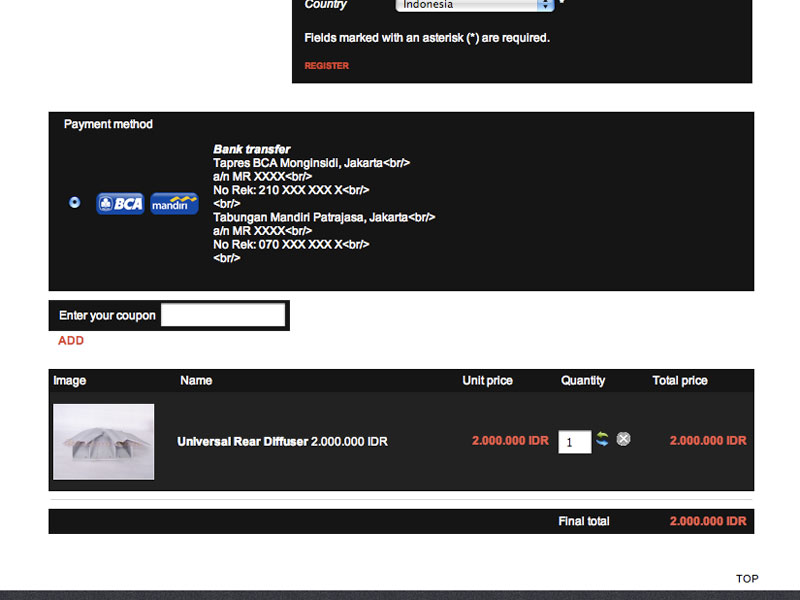Open the Universal Rear Diffuser product thumbnail
This screenshot has height=600, width=800.
pyautogui.click(x=104, y=442)
